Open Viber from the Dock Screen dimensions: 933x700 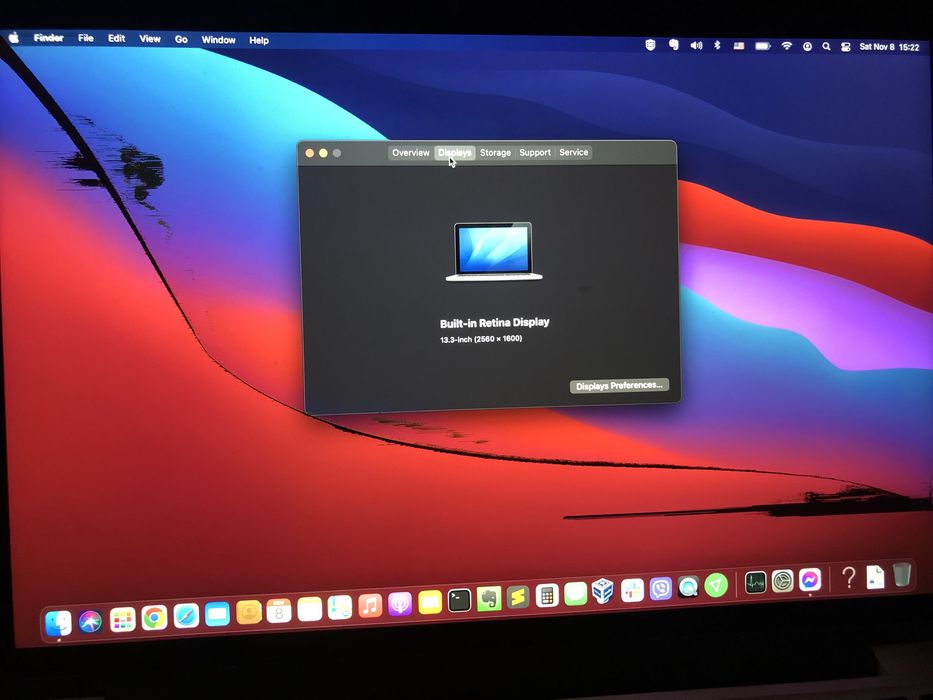(660, 589)
